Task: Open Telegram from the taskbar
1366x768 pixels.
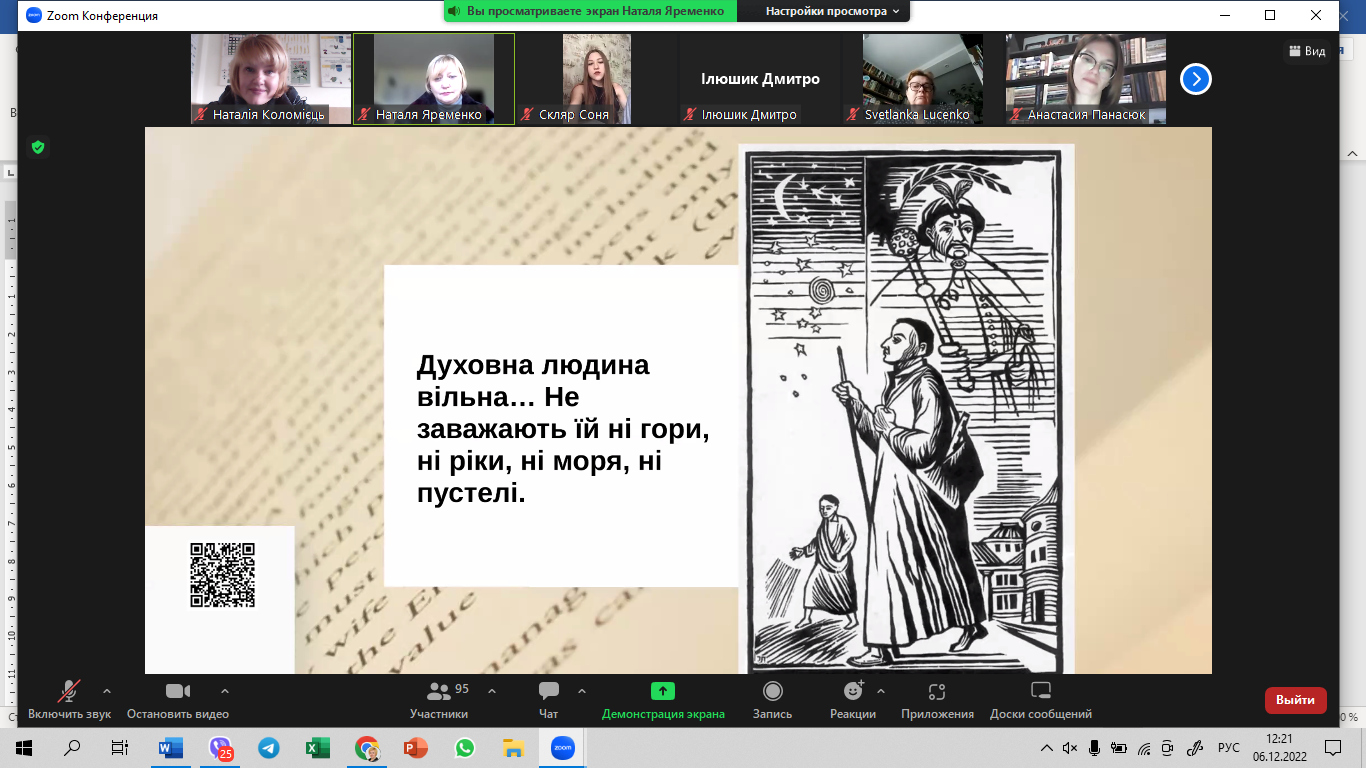Action: coord(269,748)
